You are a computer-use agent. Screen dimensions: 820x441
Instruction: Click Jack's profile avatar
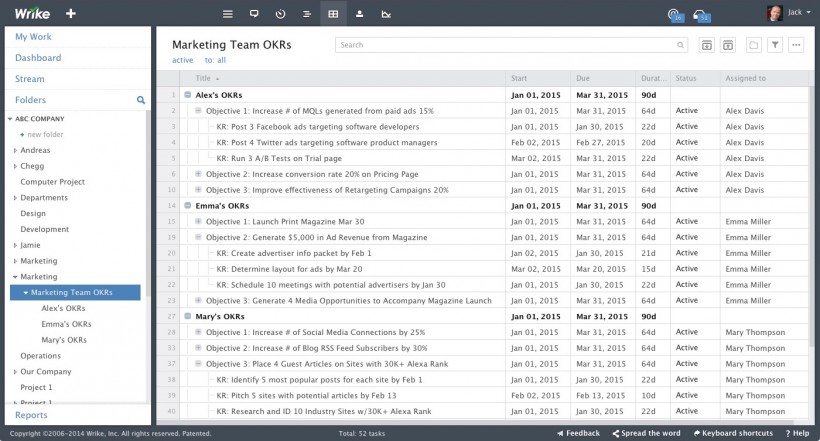tap(775, 13)
